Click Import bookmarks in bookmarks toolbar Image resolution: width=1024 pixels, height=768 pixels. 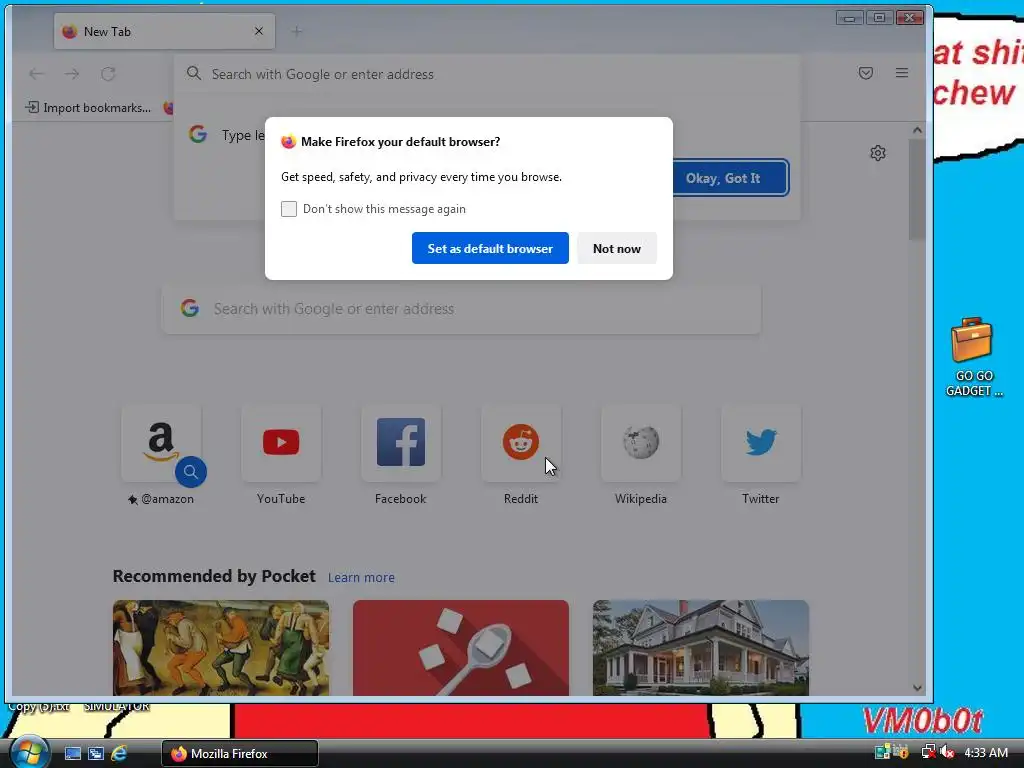point(88,108)
